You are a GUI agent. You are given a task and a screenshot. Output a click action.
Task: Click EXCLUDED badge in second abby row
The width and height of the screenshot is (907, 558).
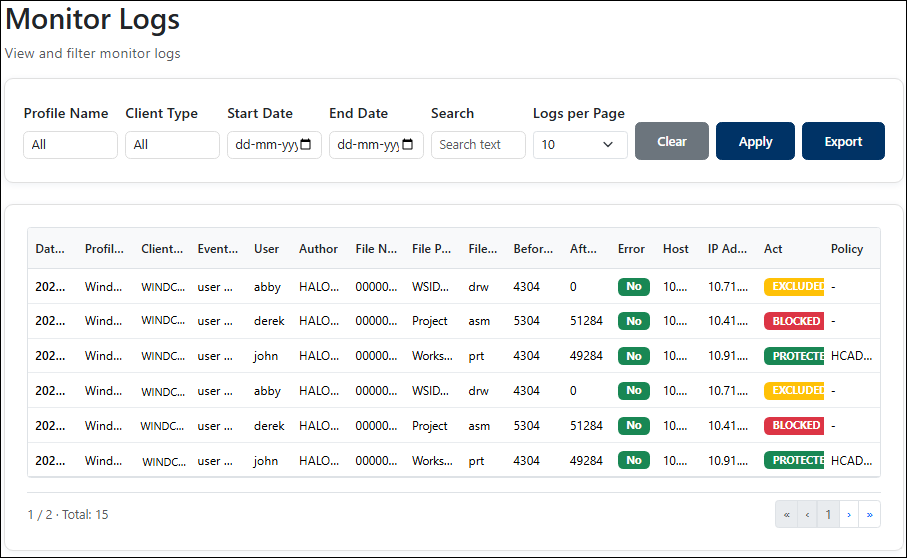tap(794, 390)
